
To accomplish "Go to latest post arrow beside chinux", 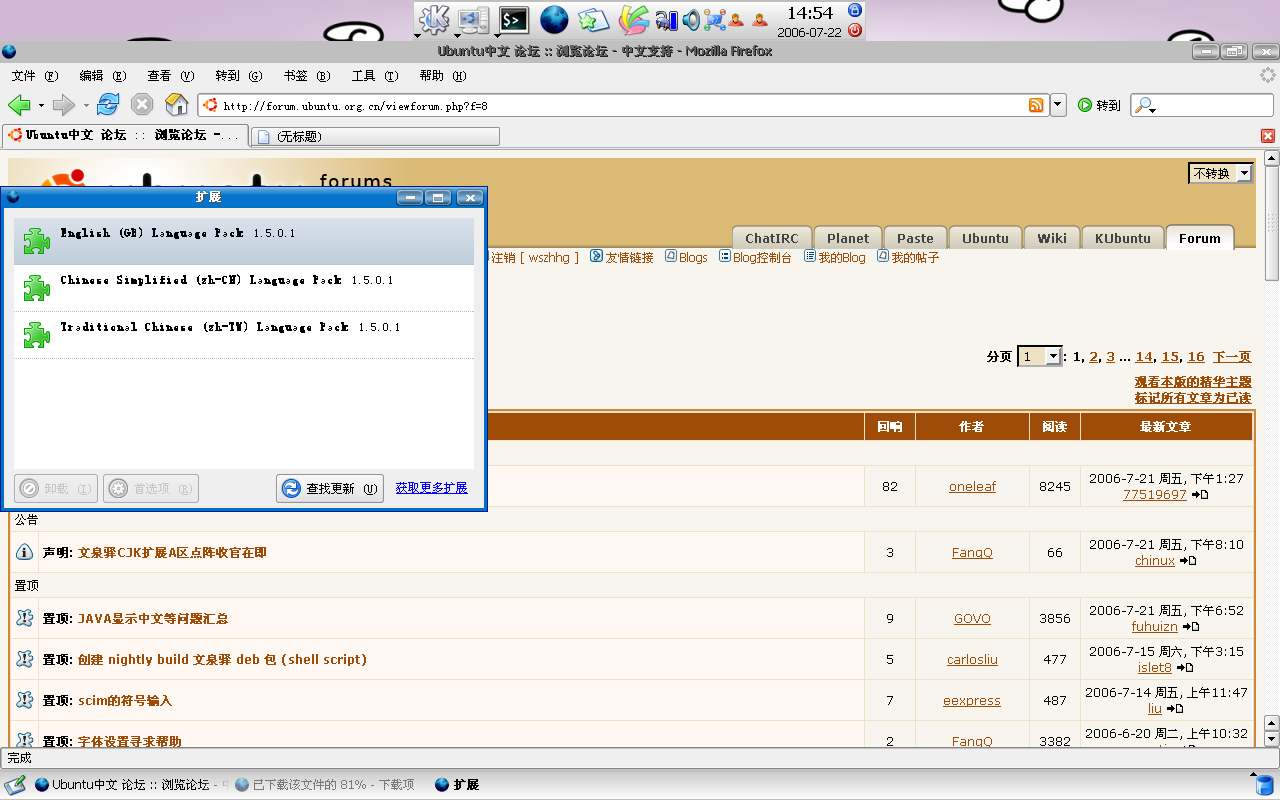I will click(x=1188, y=561).
